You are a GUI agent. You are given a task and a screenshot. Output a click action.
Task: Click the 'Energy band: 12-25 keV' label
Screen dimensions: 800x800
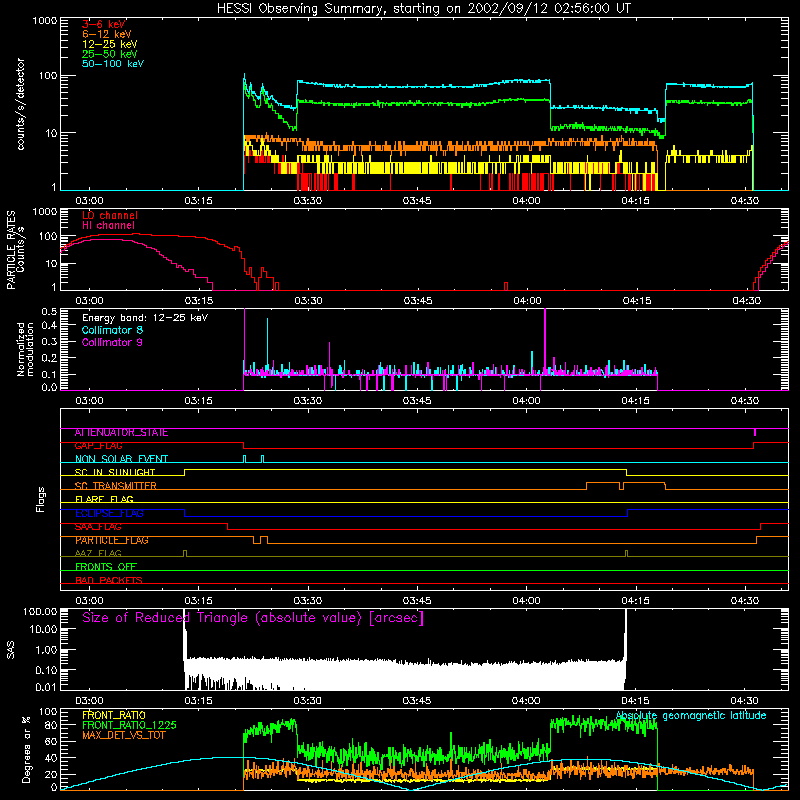point(145,318)
